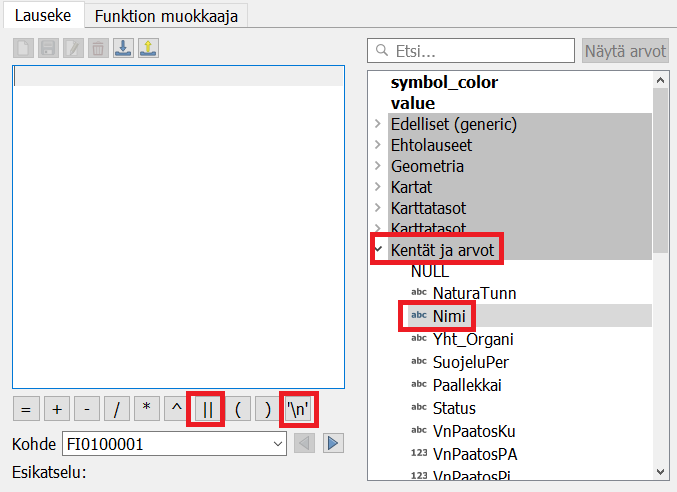Expand the Ehtolauseet function group
Screen dimensions: 677x492
point(378,145)
